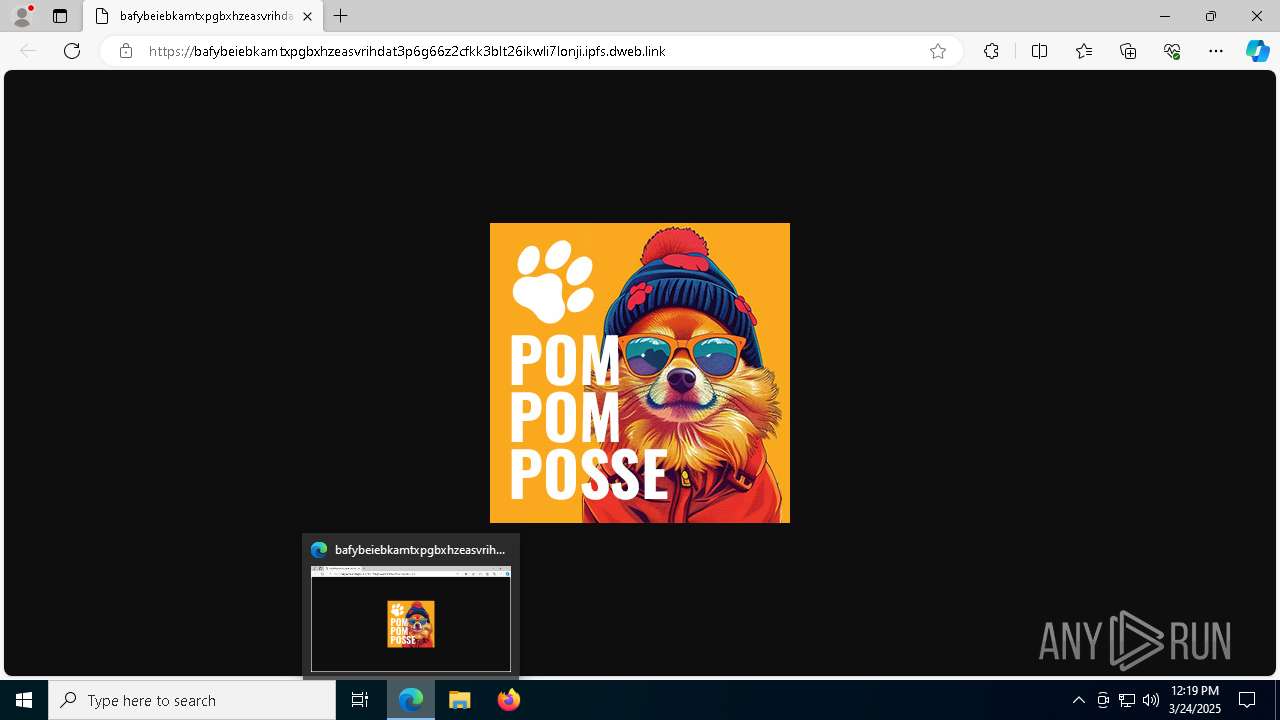1280x720 pixels.
Task: Restore down the Edge window
Action: coord(1211,16)
